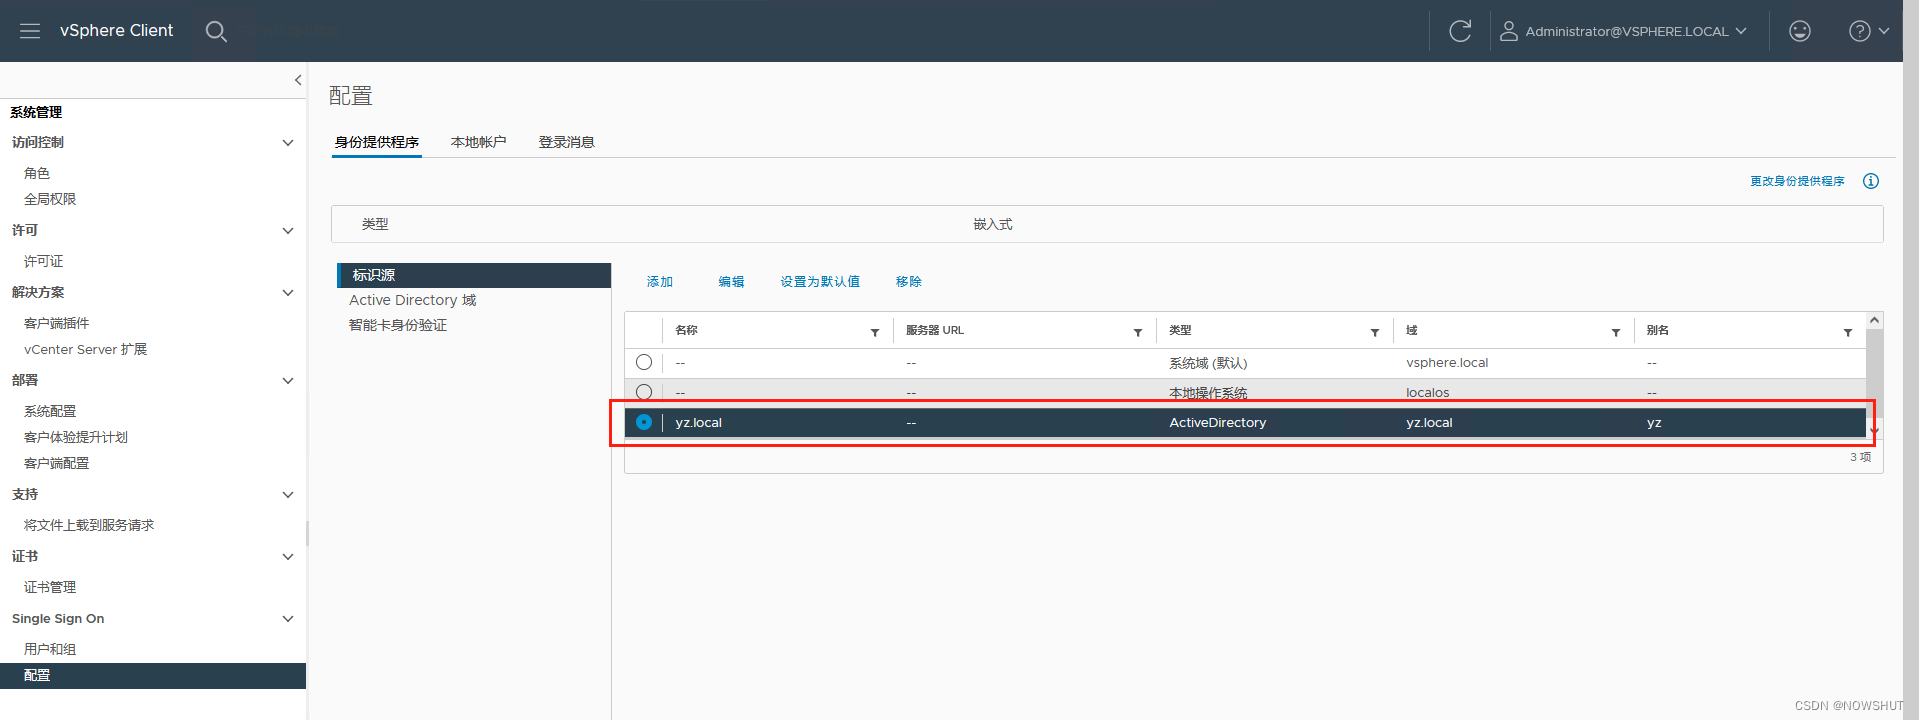
Task: Filter the 别名 column
Action: click(x=1848, y=332)
